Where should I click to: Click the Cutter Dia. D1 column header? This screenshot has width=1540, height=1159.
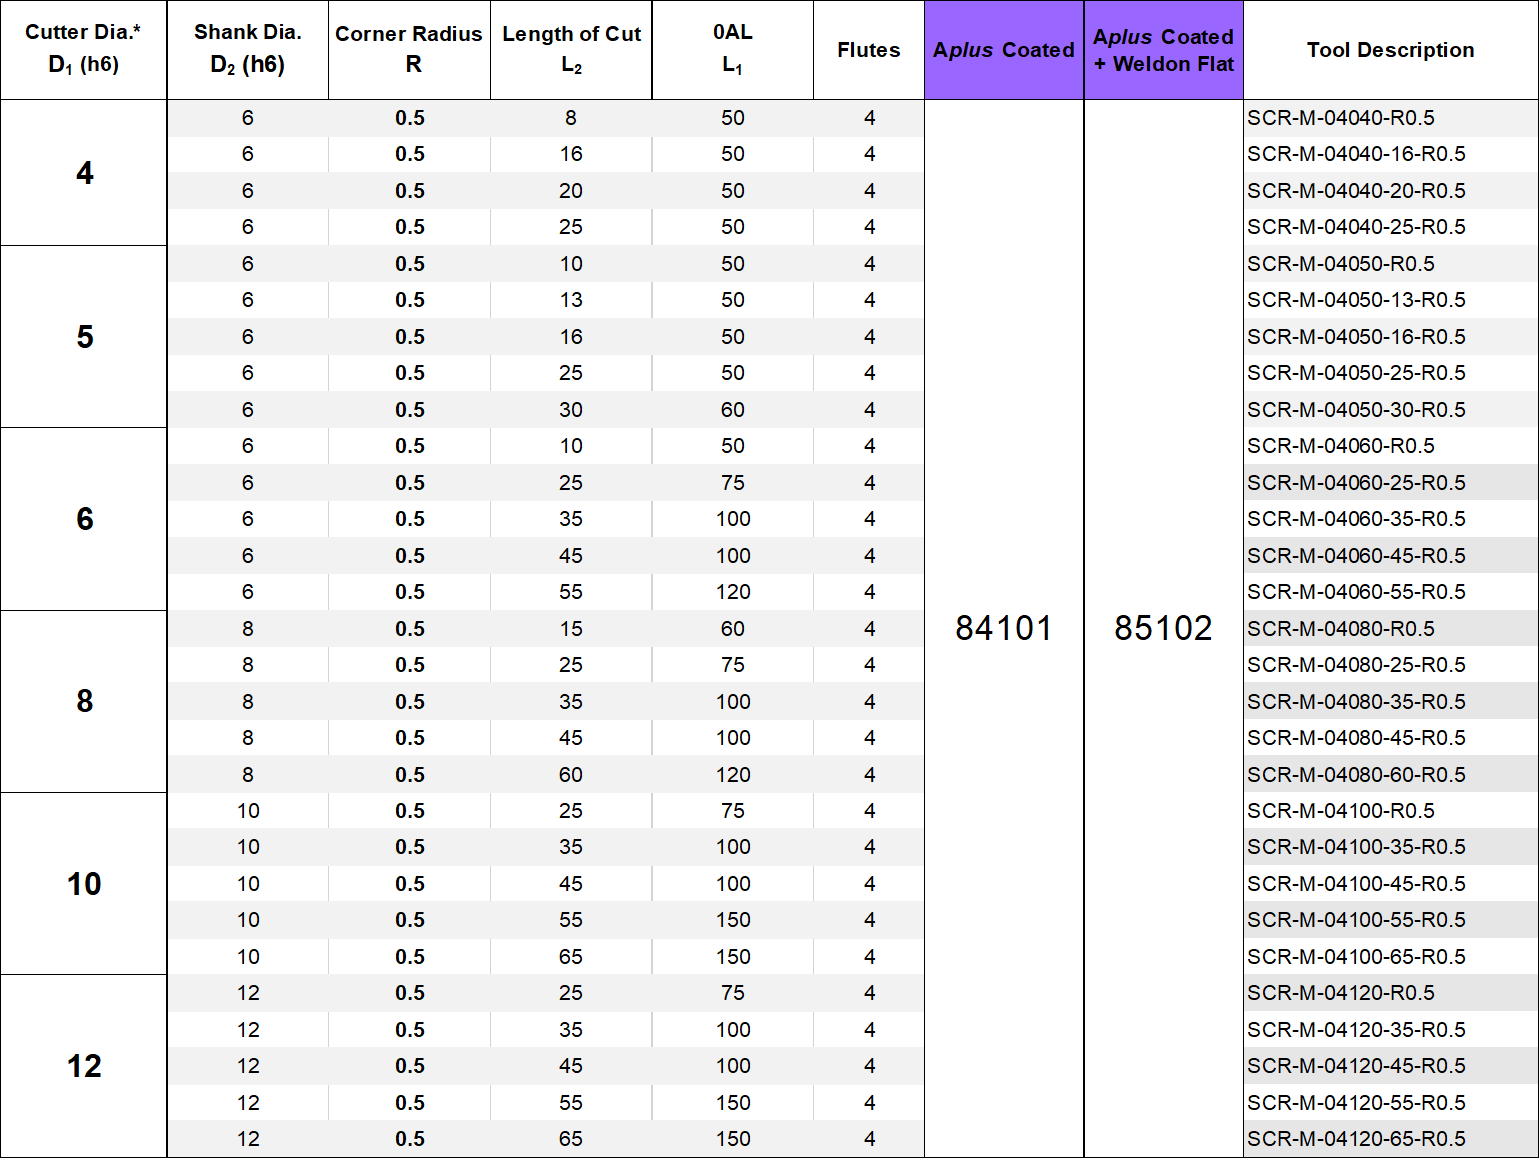84,49
